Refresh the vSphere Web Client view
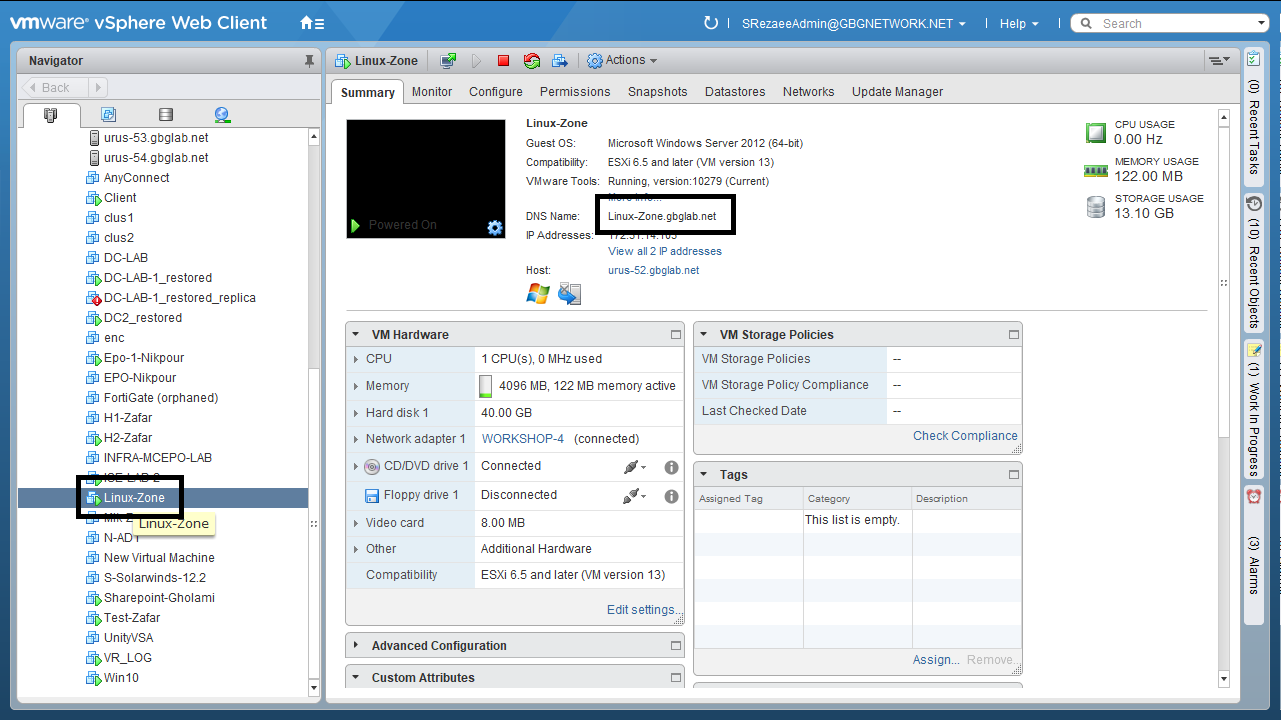 (x=711, y=23)
